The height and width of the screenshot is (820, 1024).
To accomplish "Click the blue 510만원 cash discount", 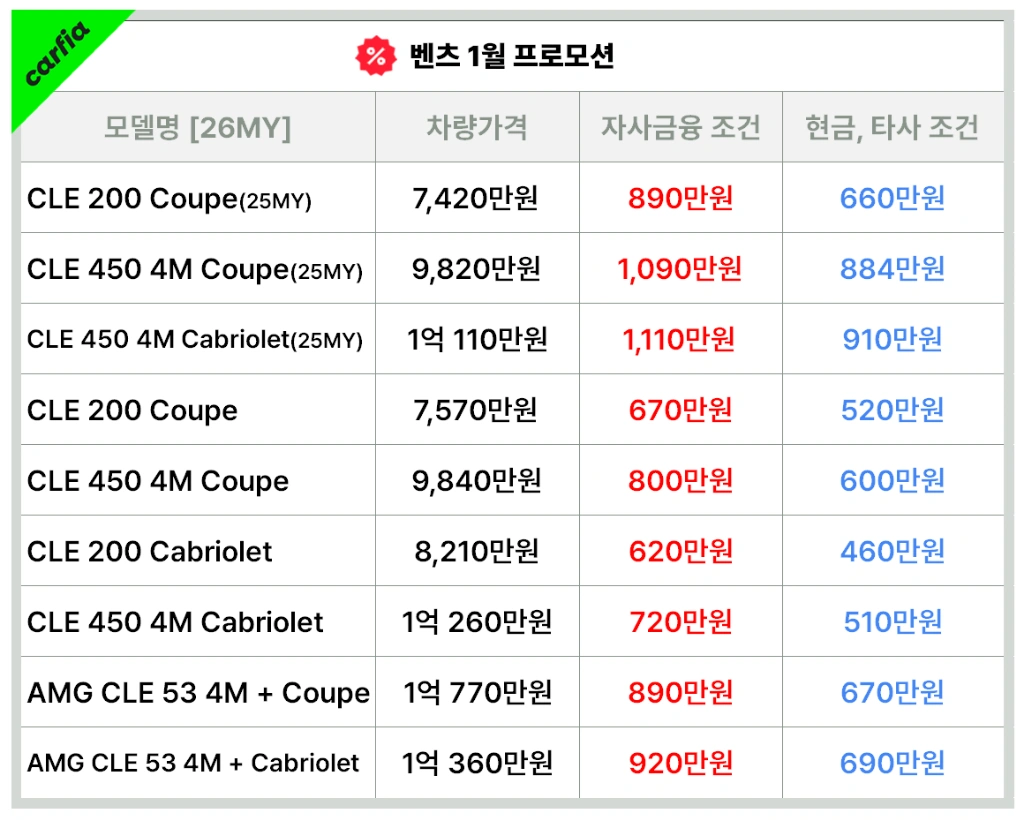I will point(893,622).
